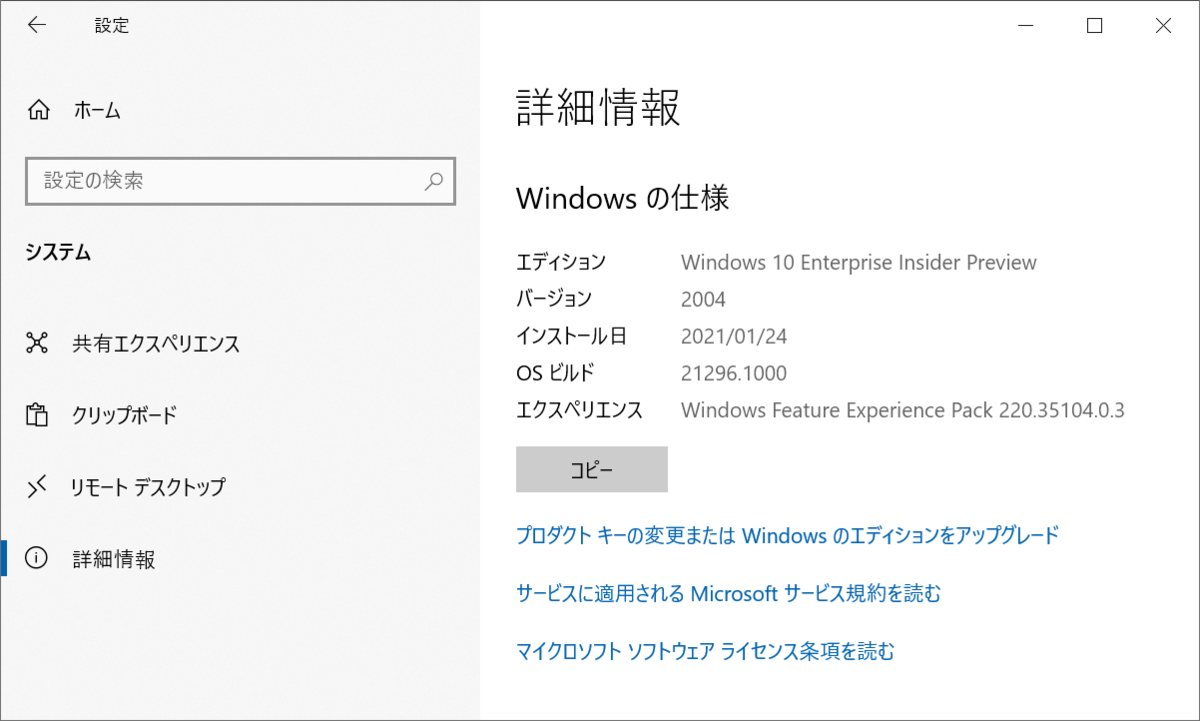This screenshot has height=721, width=1200.
Task: Click the 設定 window title
Action: click(112, 26)
